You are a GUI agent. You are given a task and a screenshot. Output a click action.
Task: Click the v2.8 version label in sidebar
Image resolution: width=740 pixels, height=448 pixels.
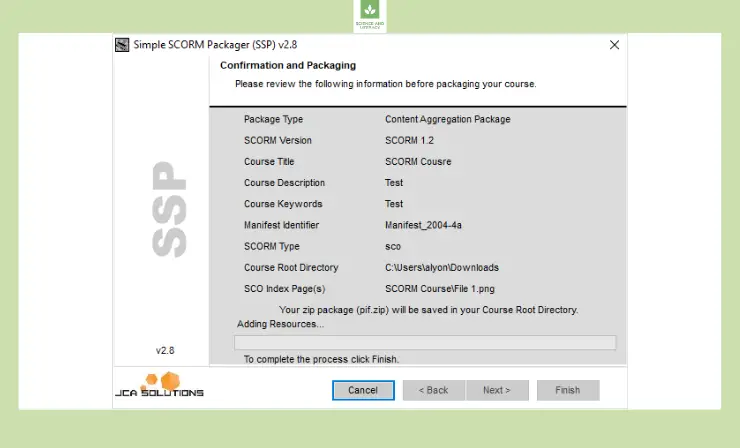click(x=165, y=351)
